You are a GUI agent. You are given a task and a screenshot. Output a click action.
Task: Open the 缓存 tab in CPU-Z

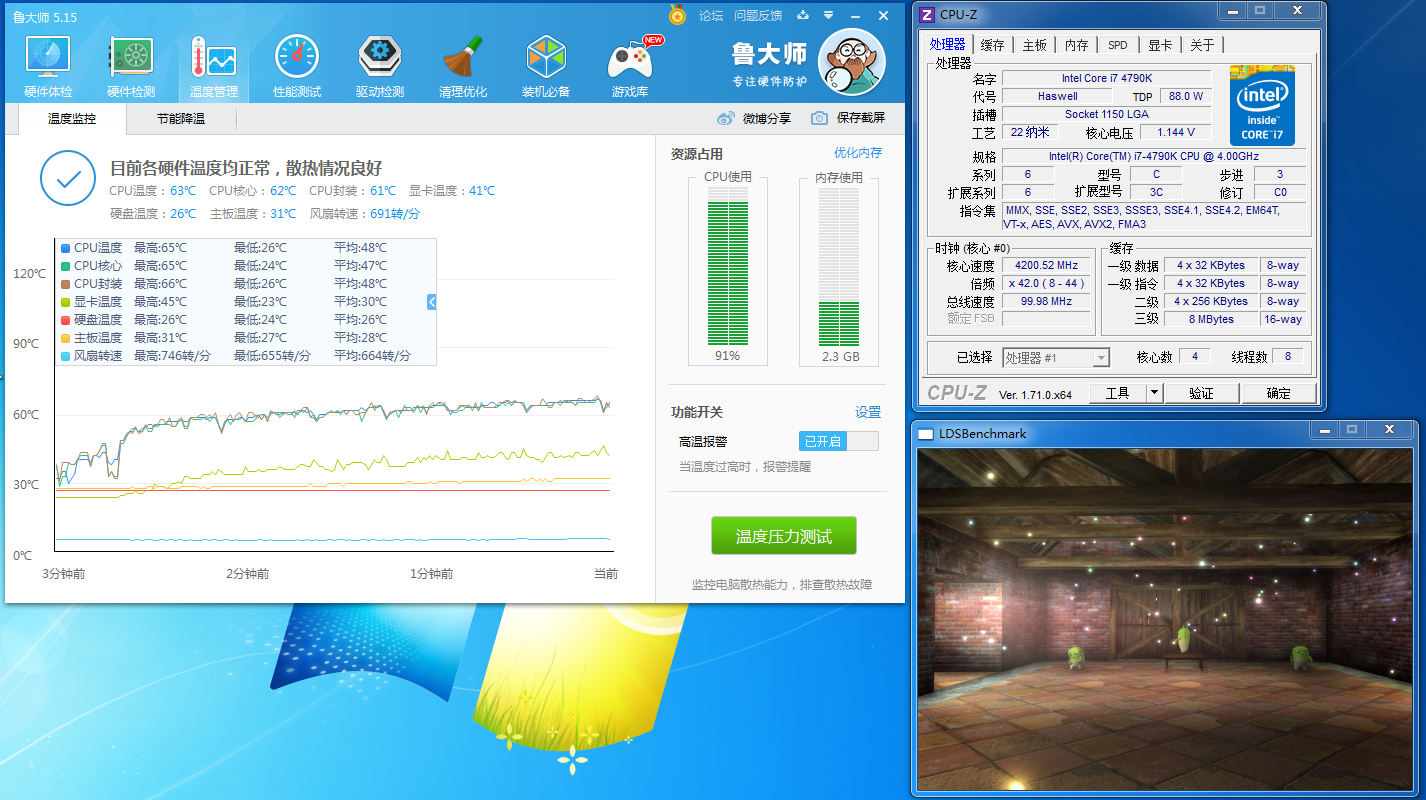tap(992, 45)
